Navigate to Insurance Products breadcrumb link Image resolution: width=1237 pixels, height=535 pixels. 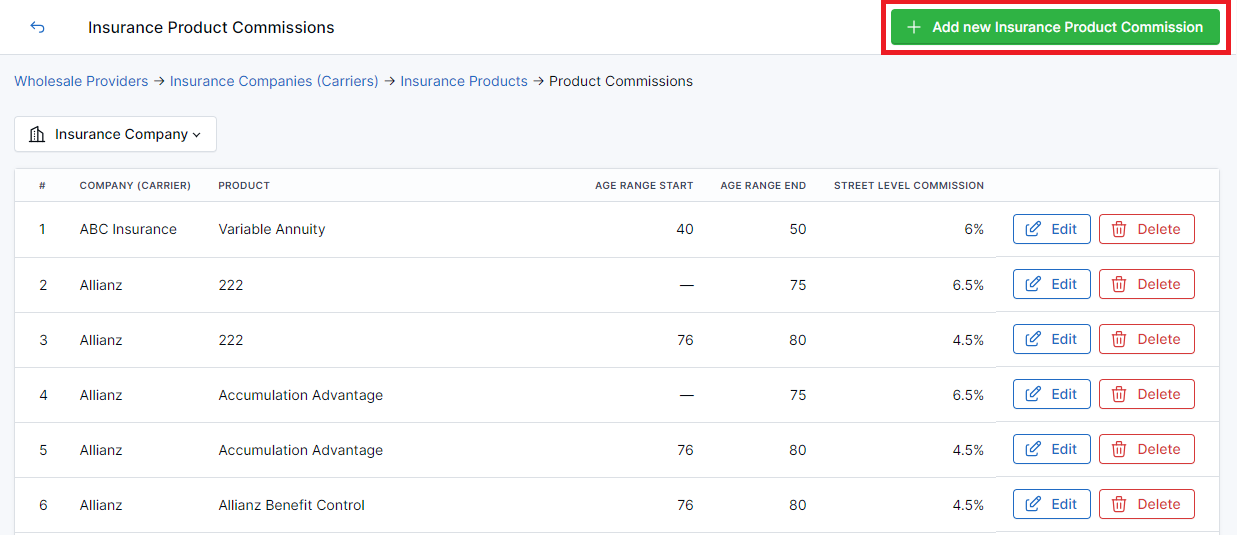point(464,81)
